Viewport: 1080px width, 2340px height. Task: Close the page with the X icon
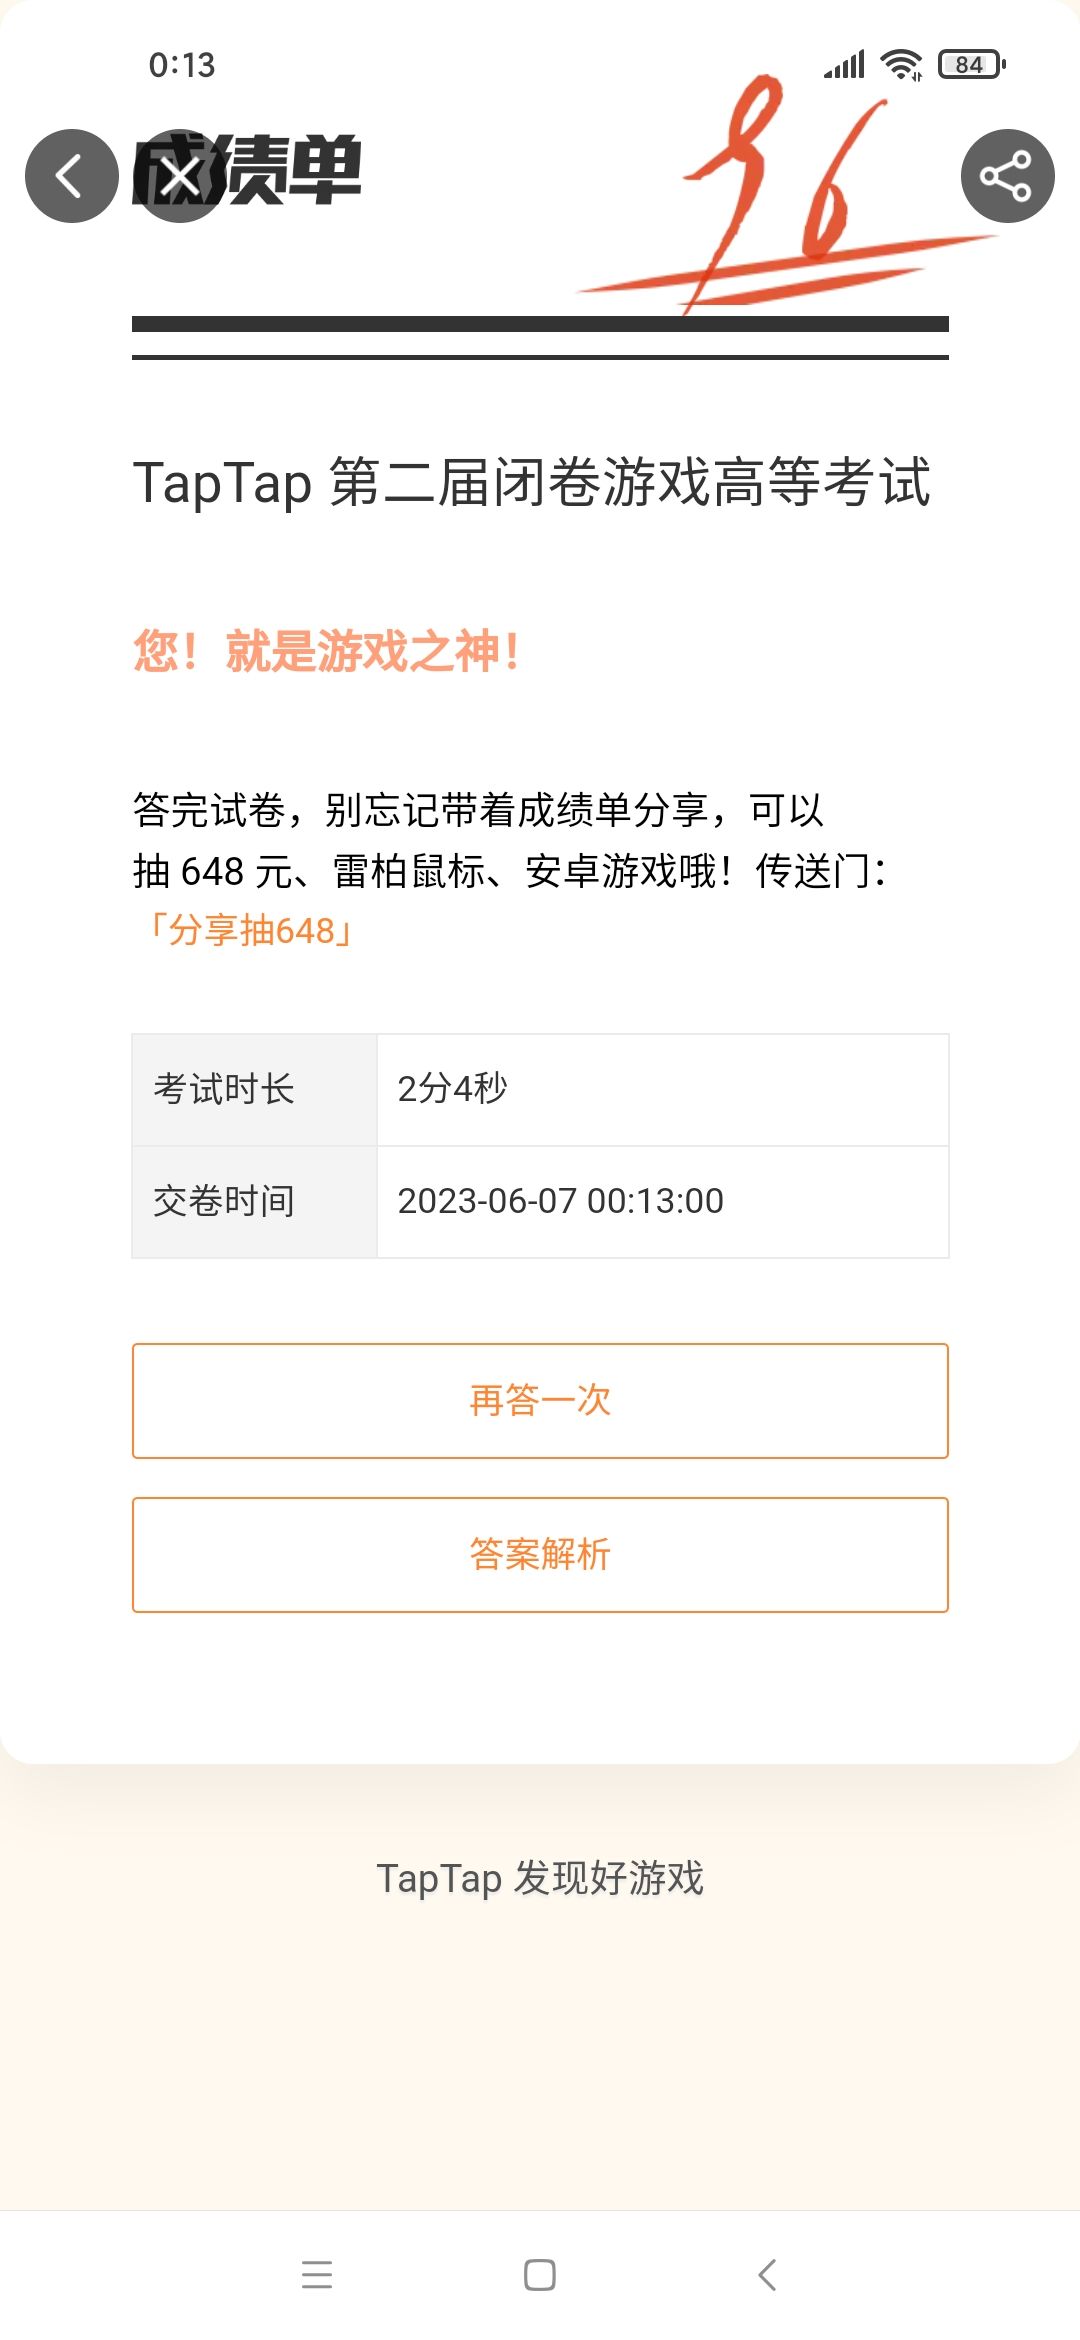pos(181,177)
